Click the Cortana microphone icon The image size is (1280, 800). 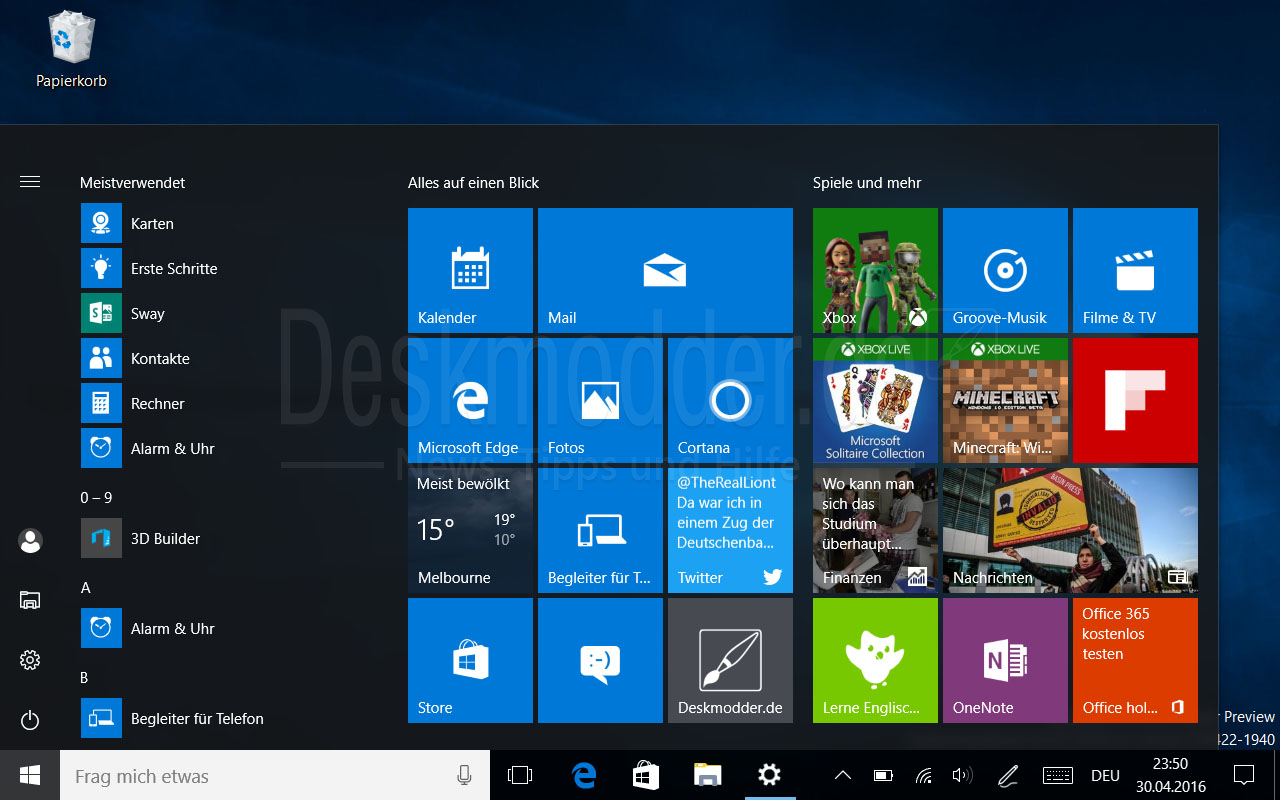pos(464,775)
